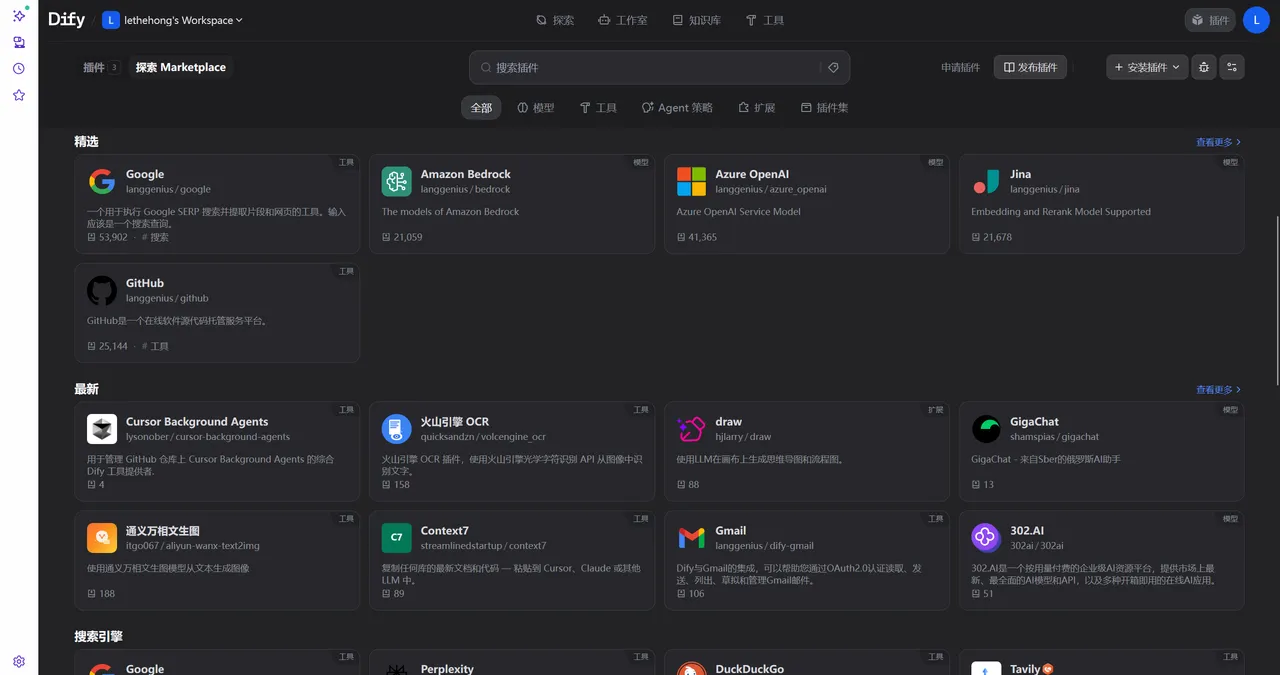Click the hjlarry / draw author text
The height and width of the screenshot is (675, 1280).
pos(743,436)
